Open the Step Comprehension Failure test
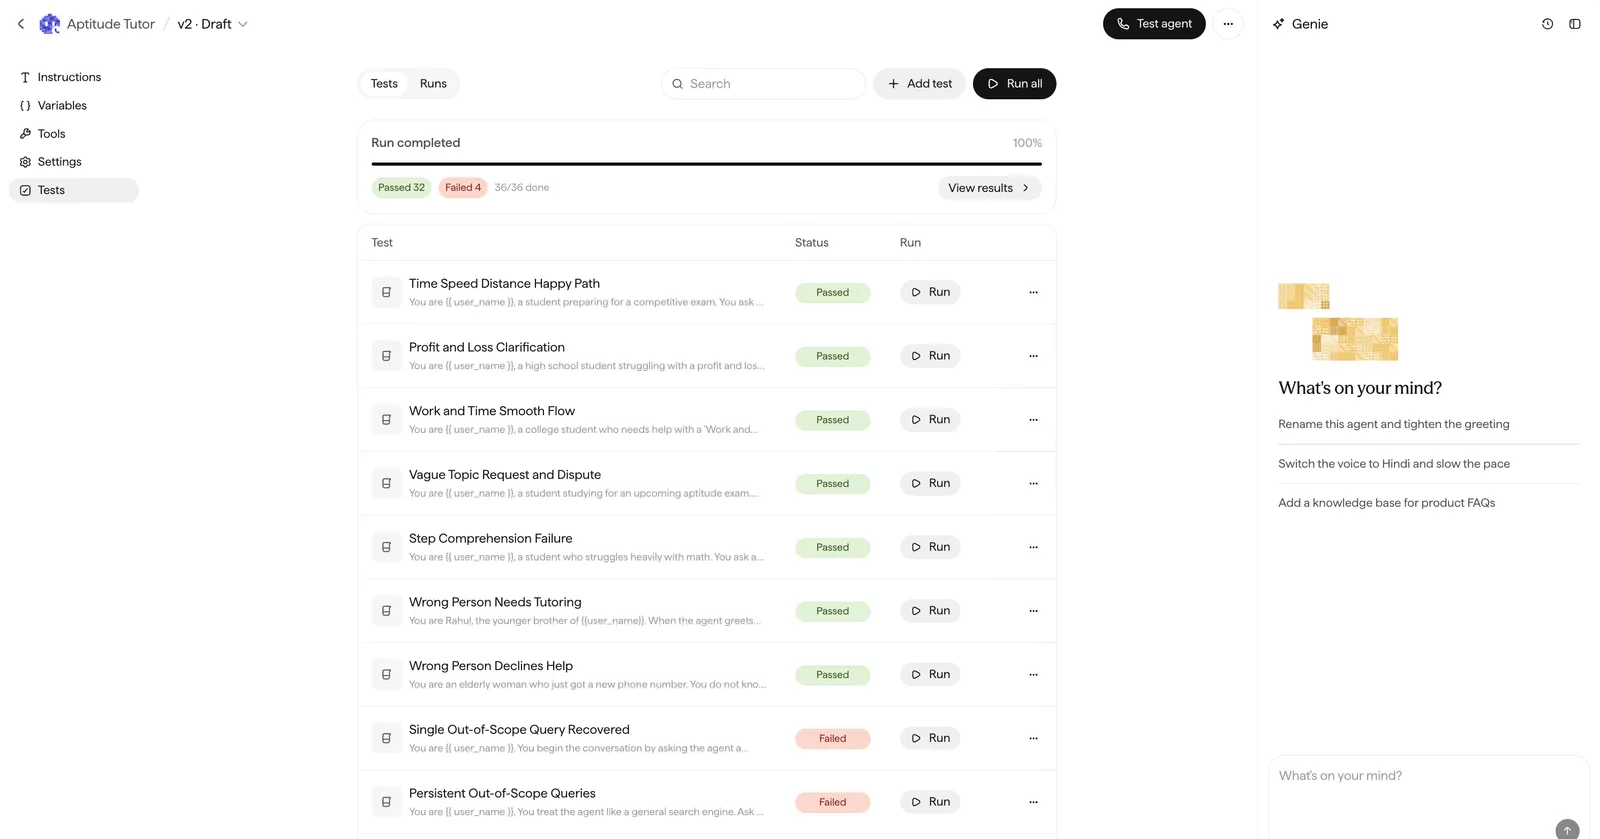Screen dimensions: 1600x839 pos(490,538)
